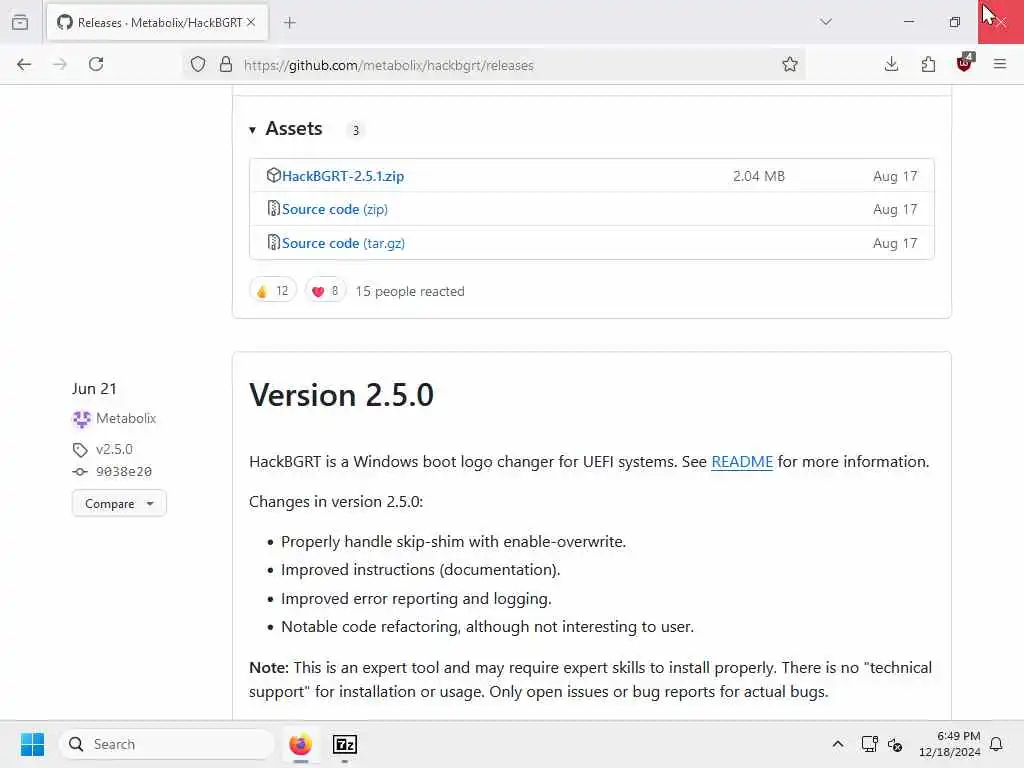Click the Assets count badge 3
This screenshot has height=768, width=1024.
(355, 131)
